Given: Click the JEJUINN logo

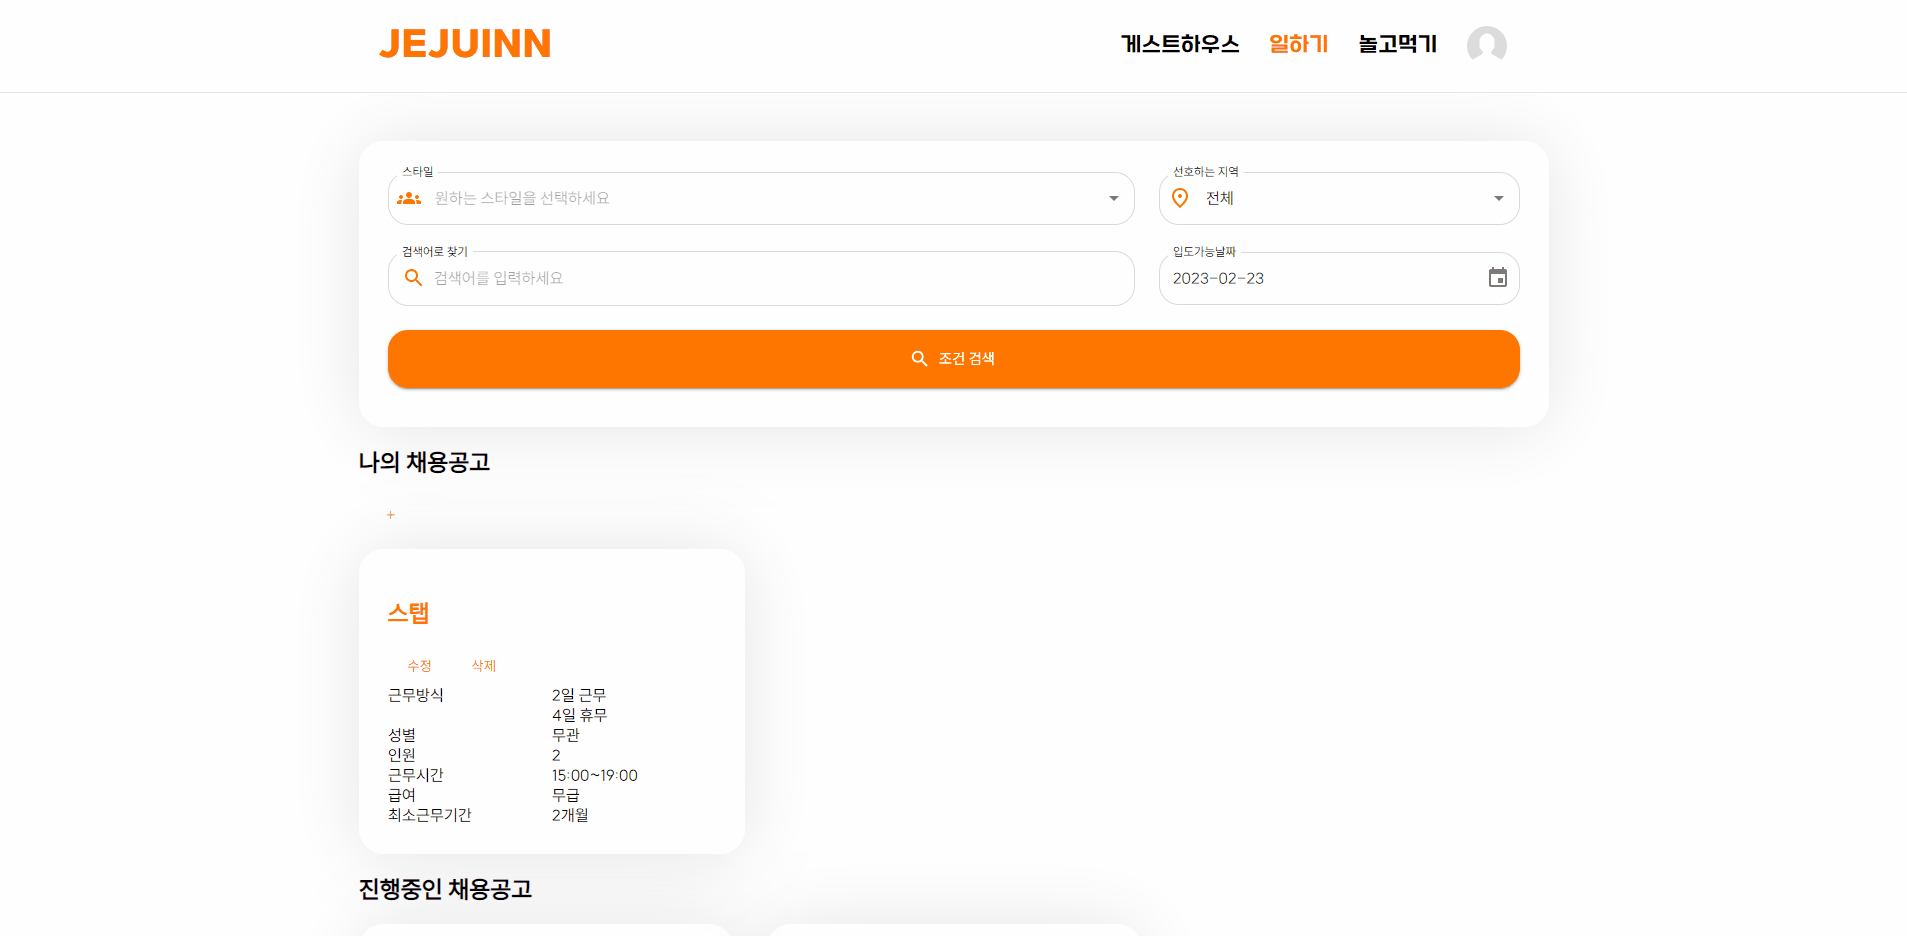Looking at the screenshot, I should click(465, 43).
